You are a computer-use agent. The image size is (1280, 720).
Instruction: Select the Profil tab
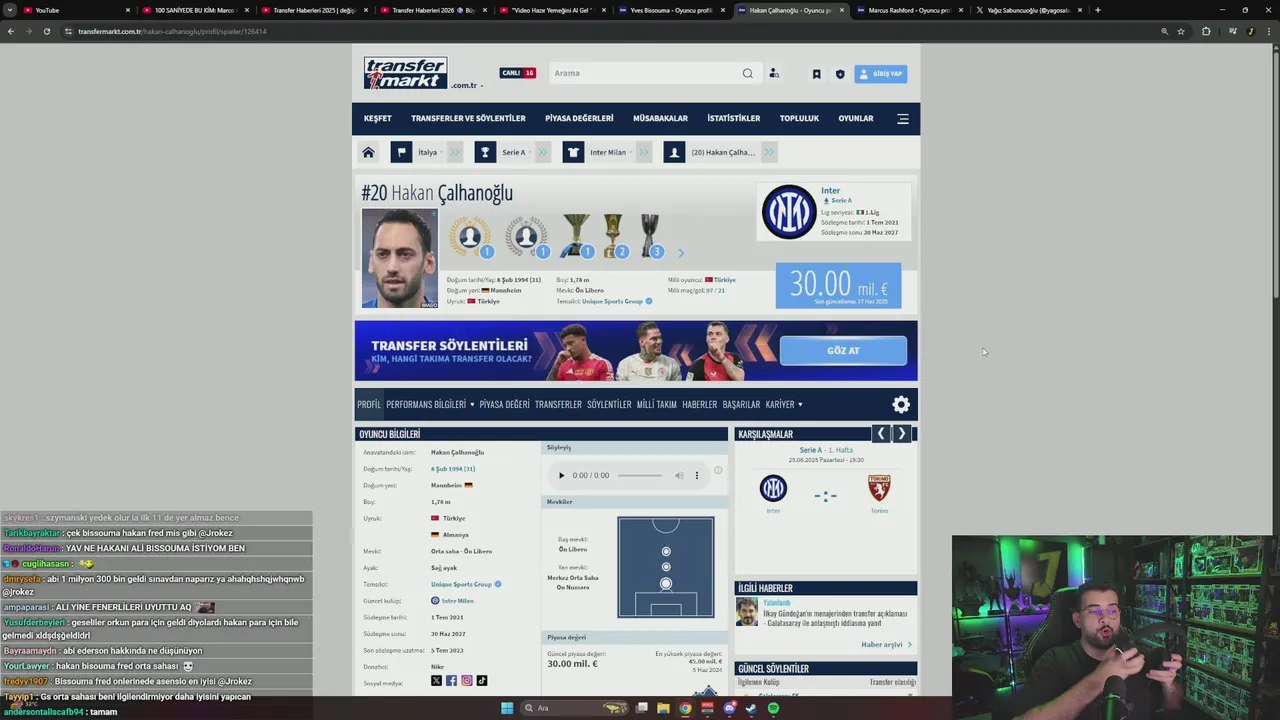click(369, 404)
